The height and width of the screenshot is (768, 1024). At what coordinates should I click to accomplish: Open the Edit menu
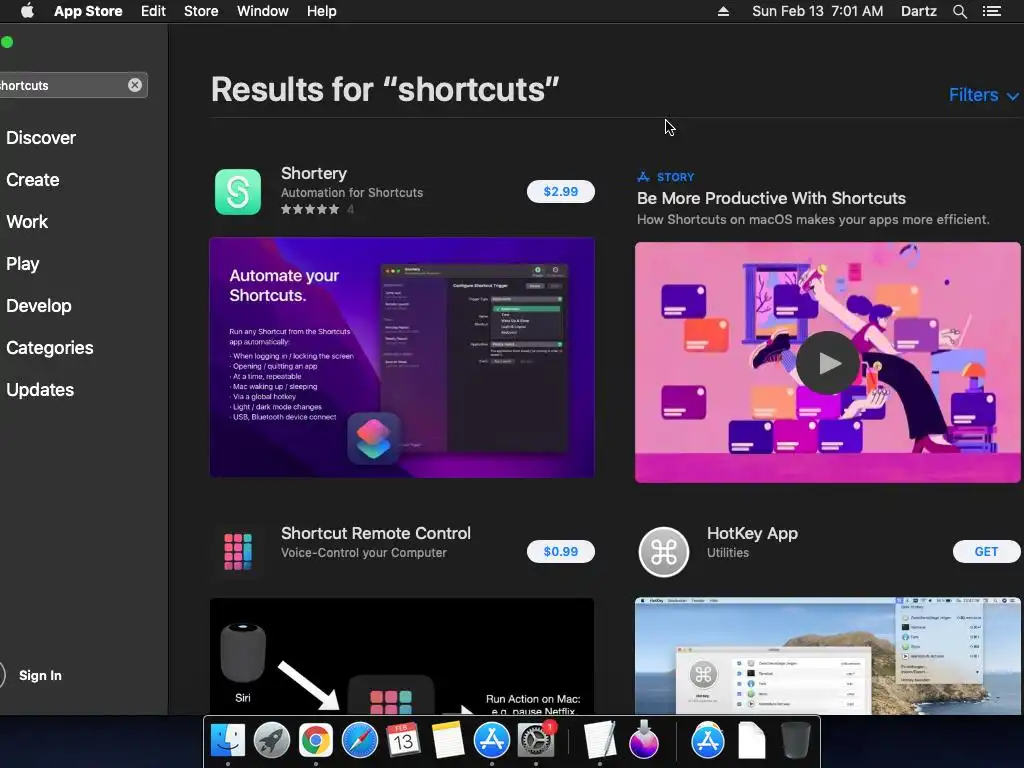[x=153, y=11]
